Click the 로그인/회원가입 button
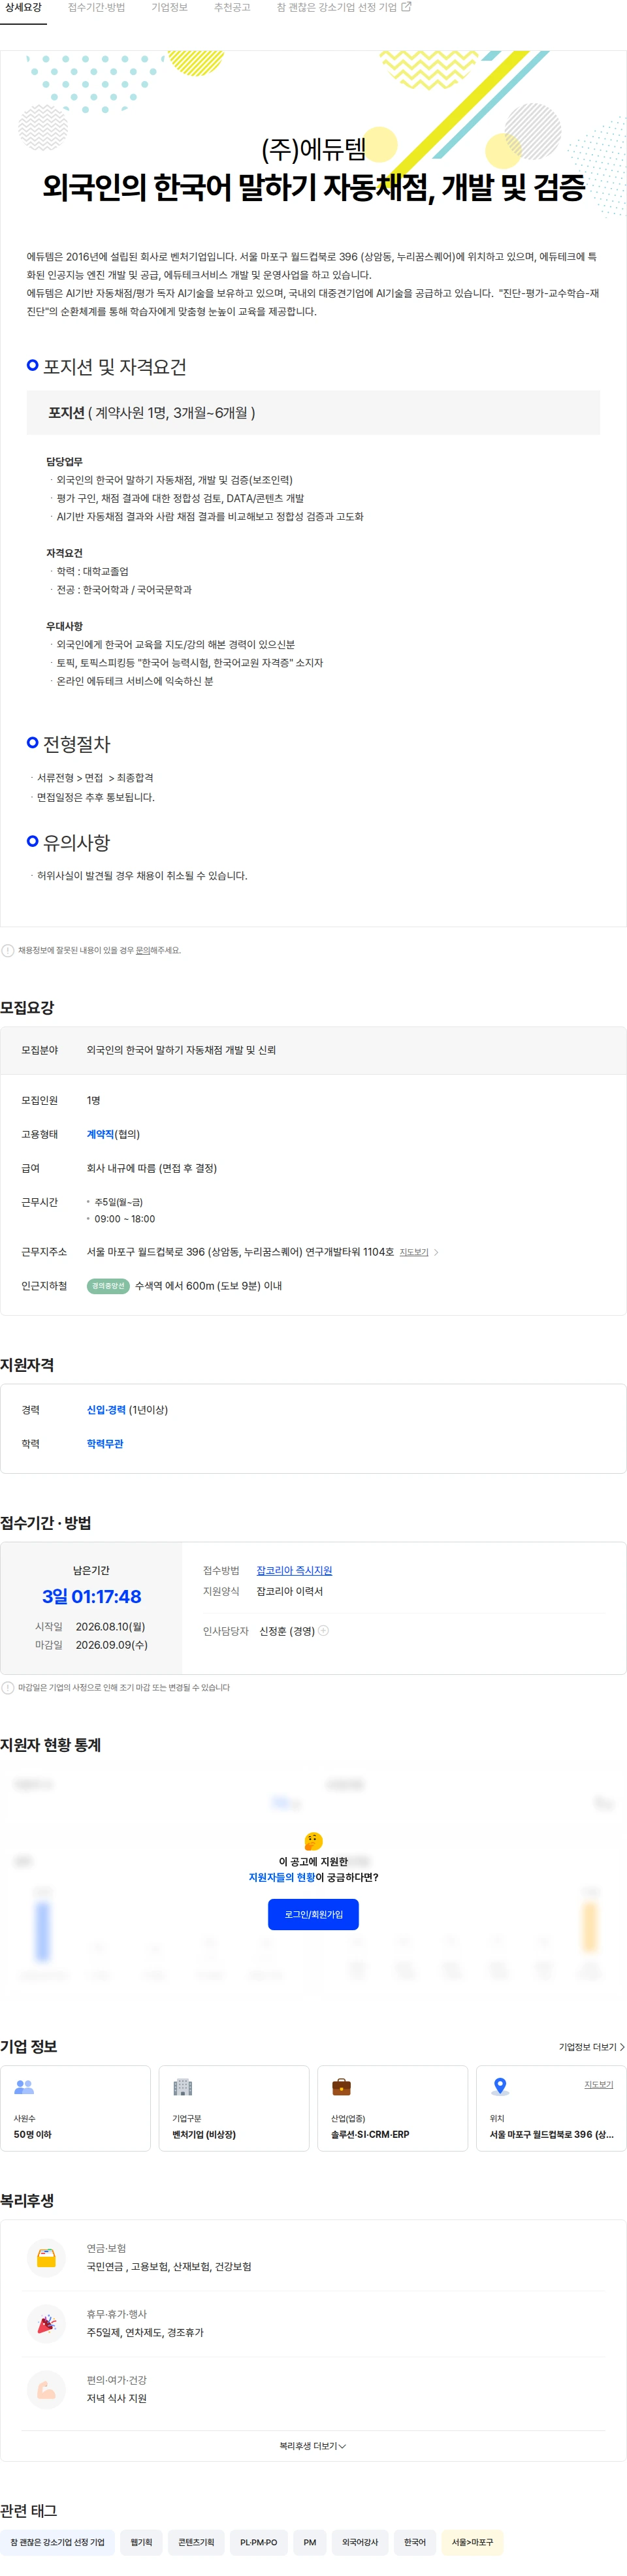This screenshot has width=627, height=2576. pyautogui.click(x=313, y=1914)
